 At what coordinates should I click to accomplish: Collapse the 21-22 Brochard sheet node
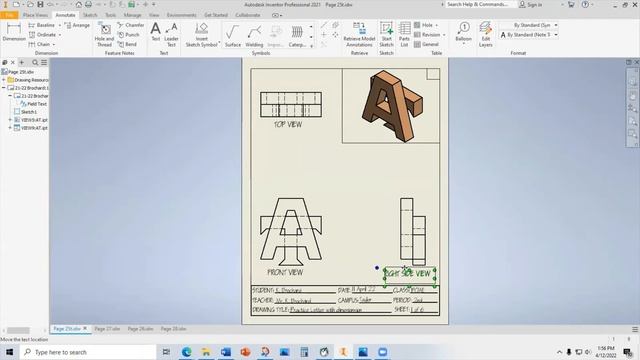4,88
